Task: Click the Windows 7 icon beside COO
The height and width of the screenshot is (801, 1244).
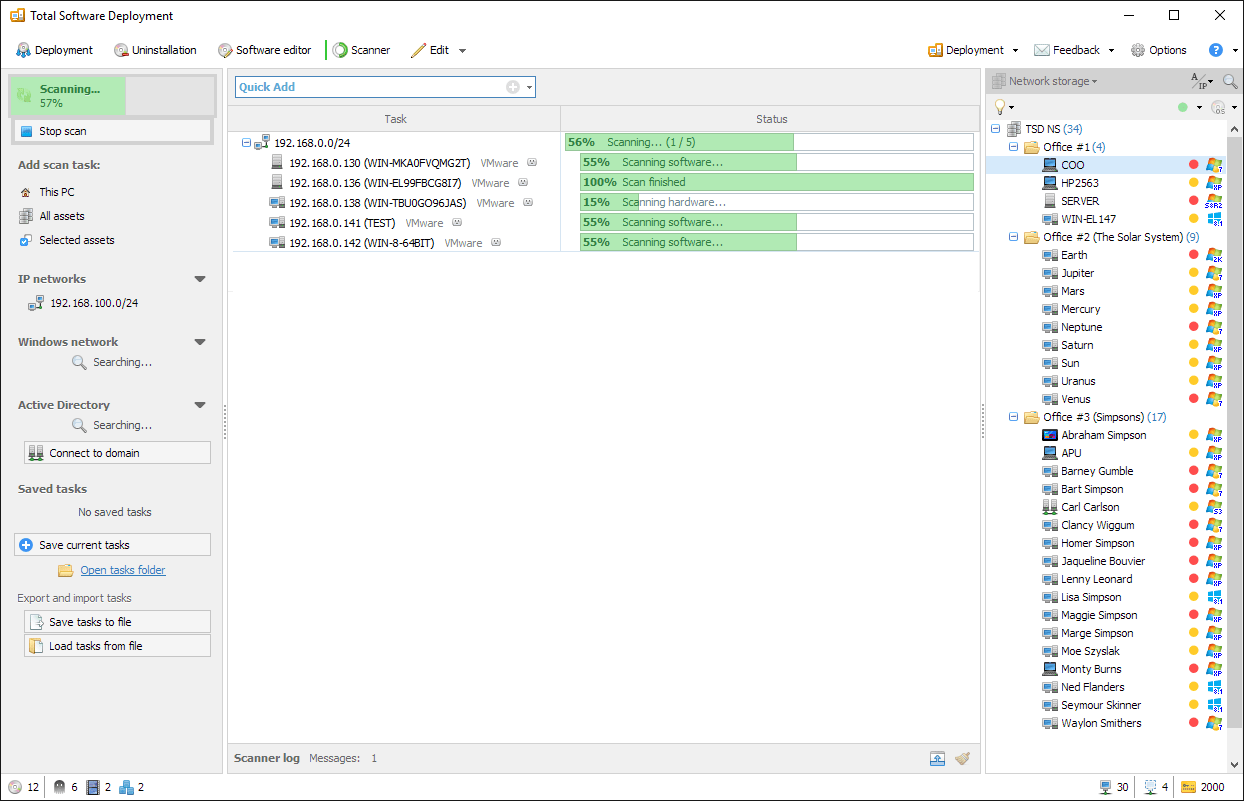Action: [x=1215, y=165]
